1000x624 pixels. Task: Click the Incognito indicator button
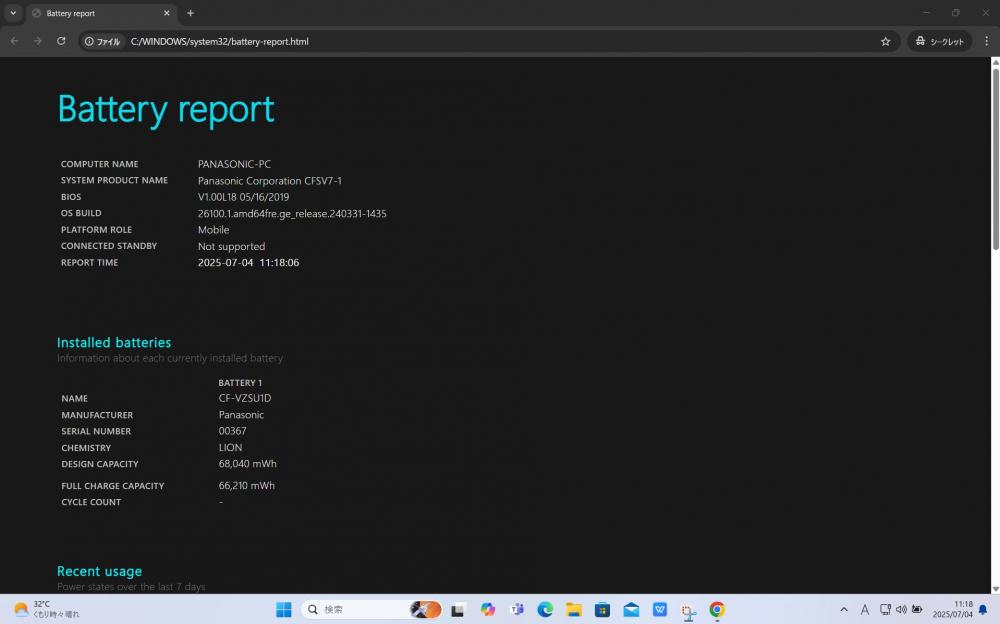tap(939, 41)
